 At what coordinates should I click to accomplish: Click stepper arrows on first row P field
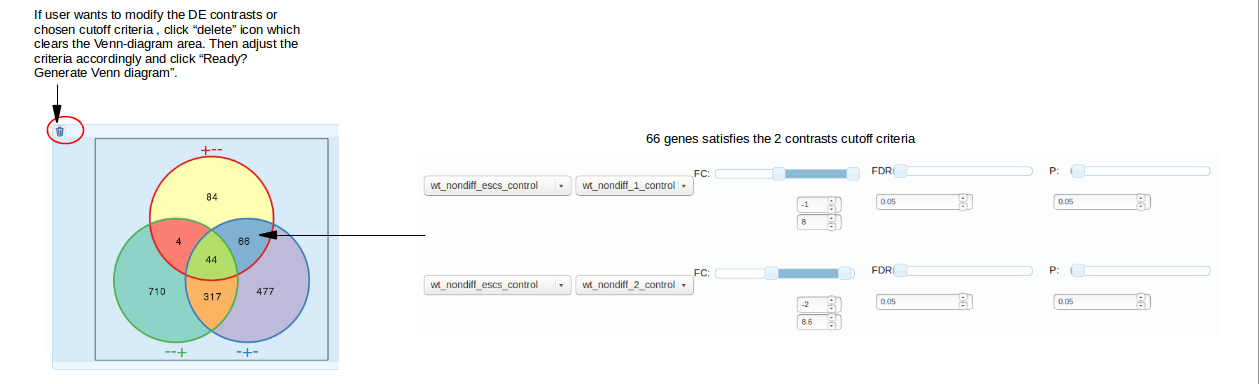tap(1141, 202)
